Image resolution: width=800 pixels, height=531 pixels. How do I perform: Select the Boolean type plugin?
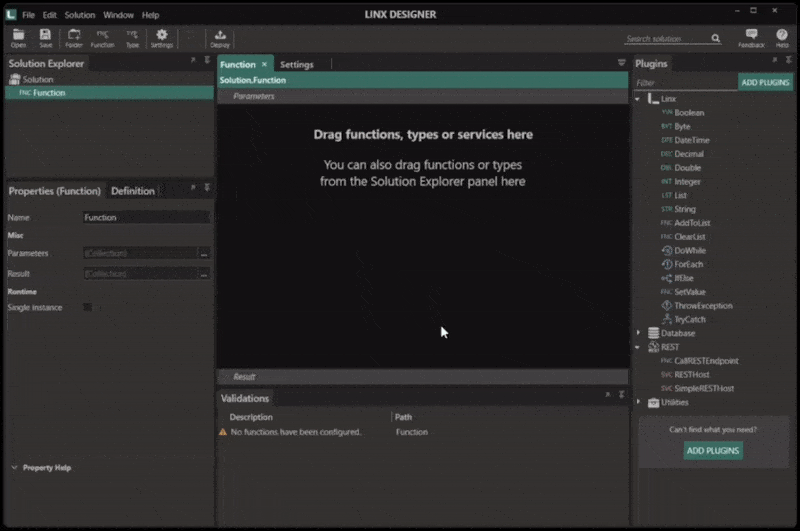pos(683,112)
